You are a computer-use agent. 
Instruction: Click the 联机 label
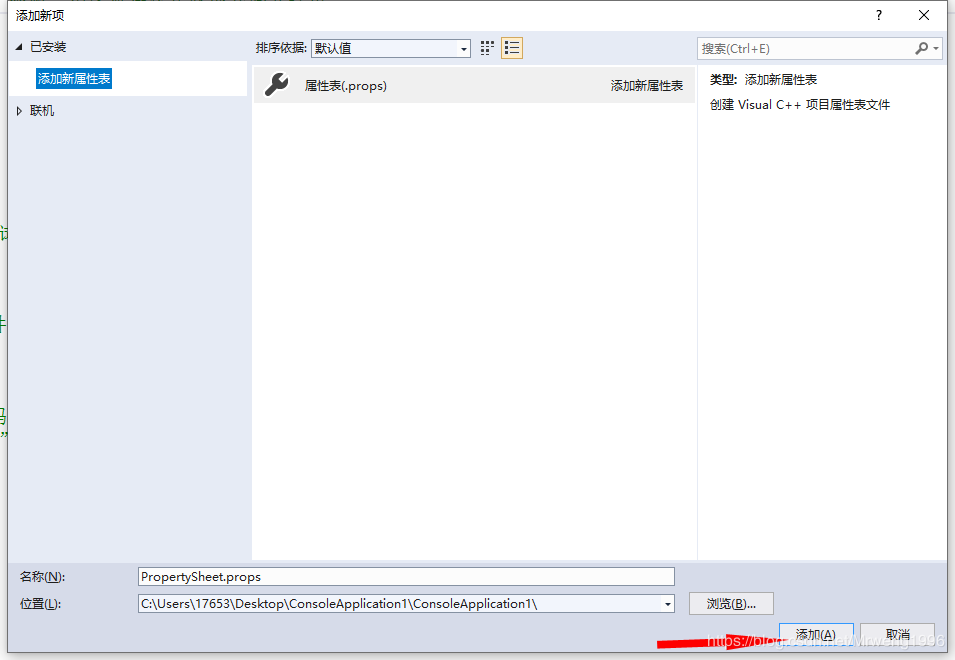[42, 111]
